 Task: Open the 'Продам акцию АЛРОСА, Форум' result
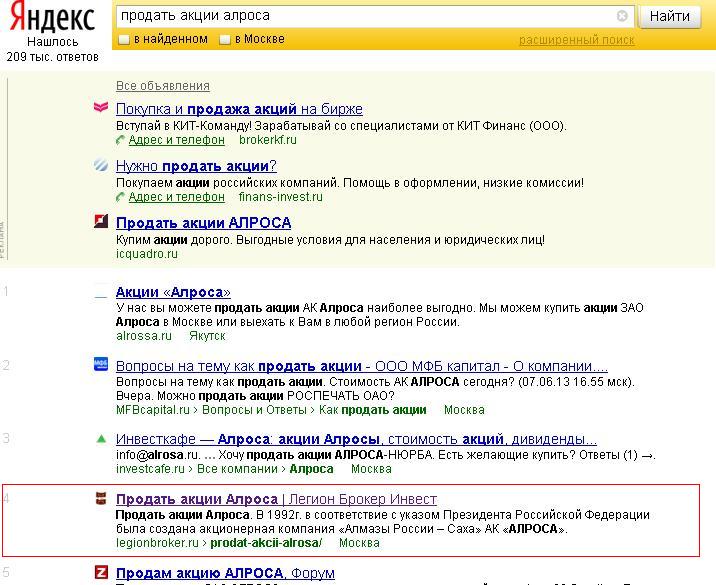[x=225, y=573]
